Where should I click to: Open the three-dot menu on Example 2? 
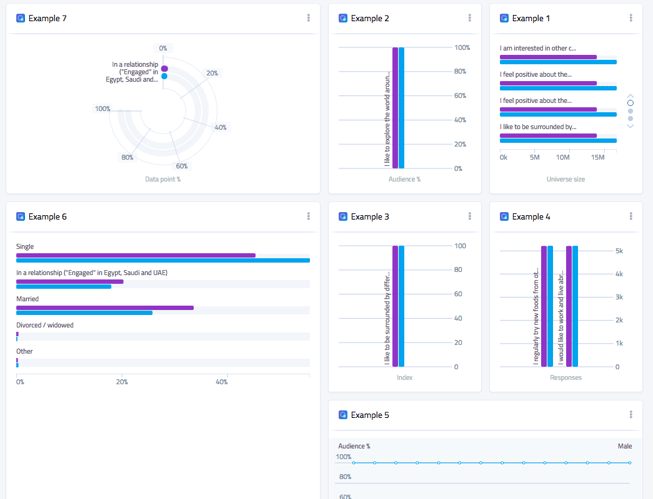[469, 18]
